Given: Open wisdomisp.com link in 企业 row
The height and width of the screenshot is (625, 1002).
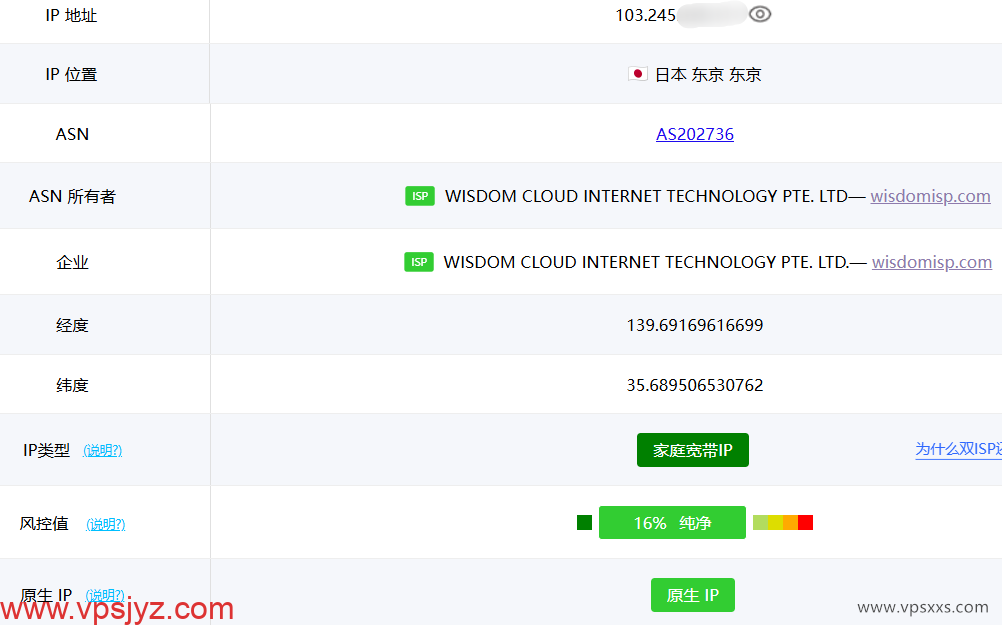Looking at the screenshot, I should click(x=931, y=262).
